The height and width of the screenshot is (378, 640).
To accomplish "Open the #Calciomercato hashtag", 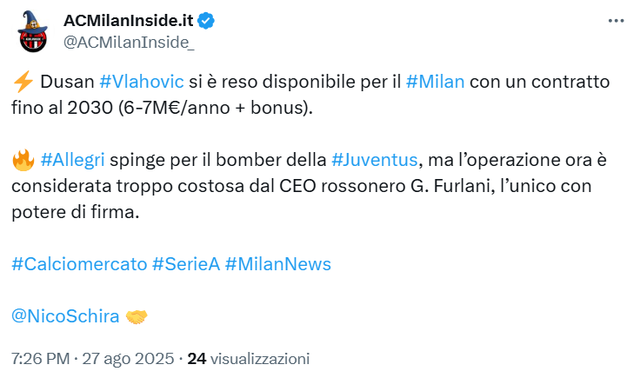I will 79,264.
